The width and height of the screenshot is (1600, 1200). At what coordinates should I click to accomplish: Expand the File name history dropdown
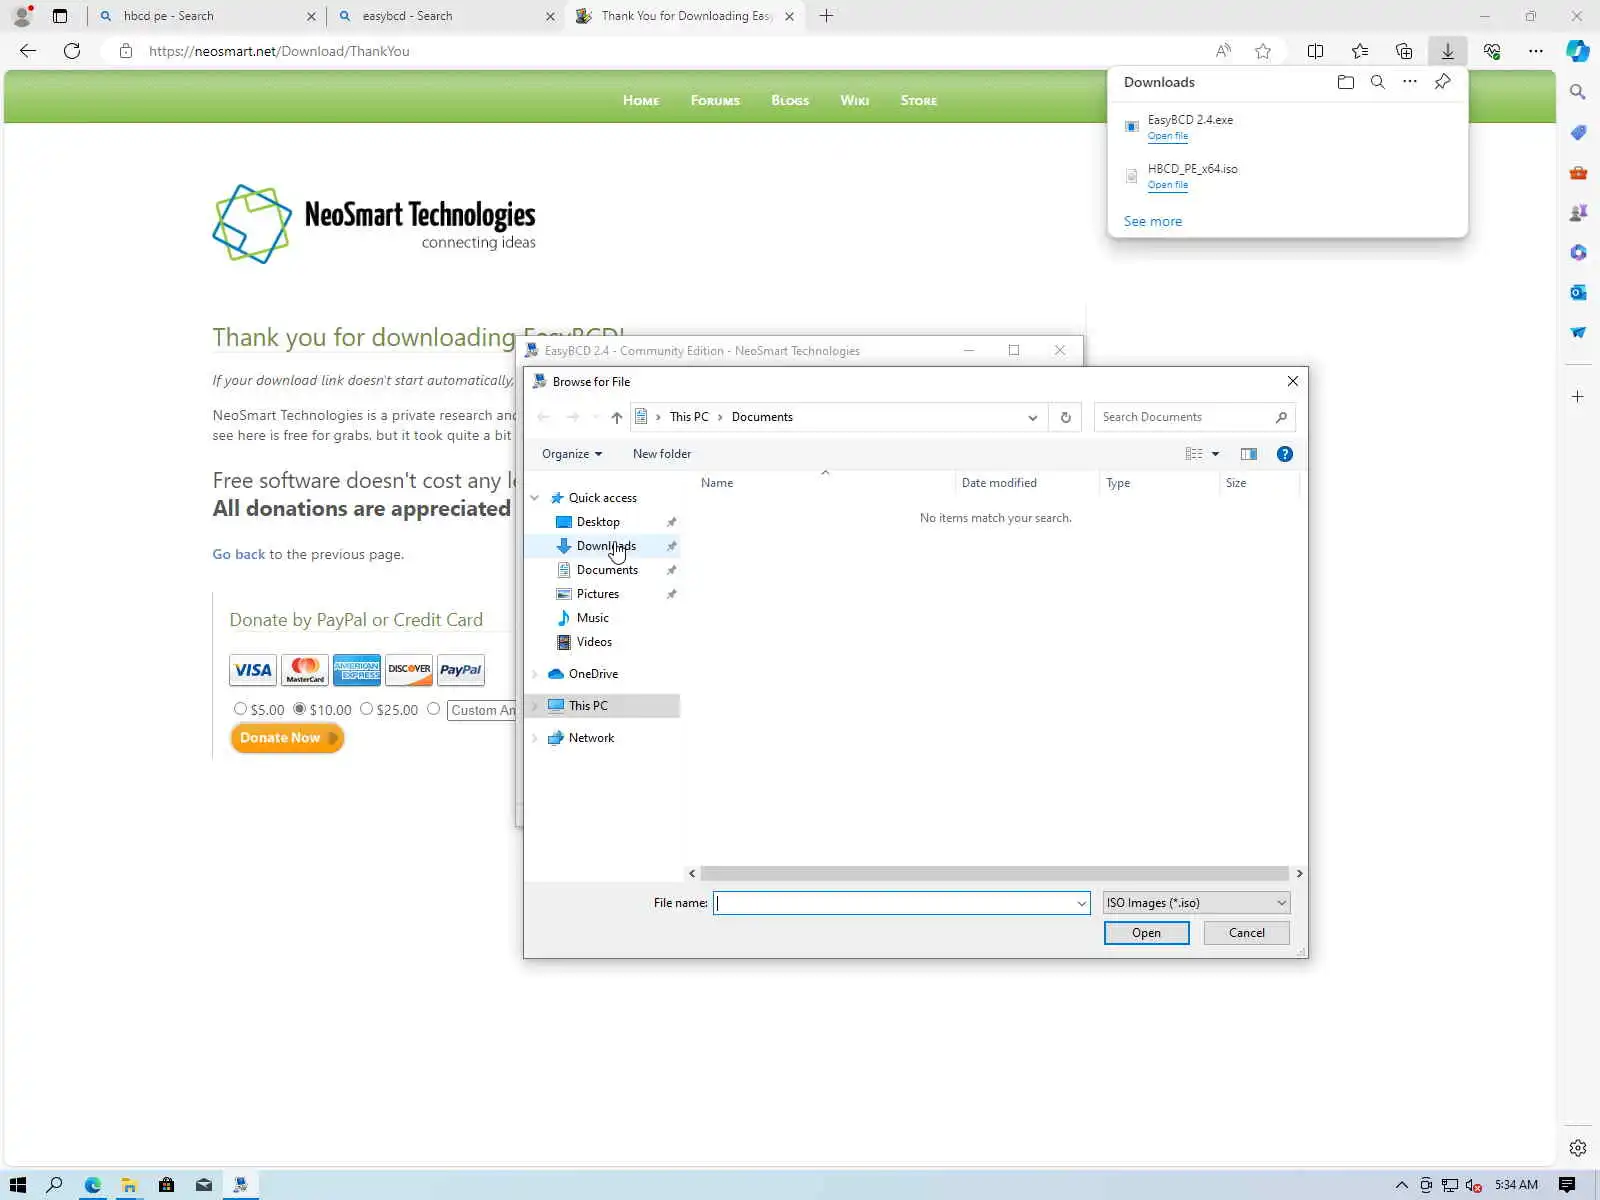point(1081,903)
